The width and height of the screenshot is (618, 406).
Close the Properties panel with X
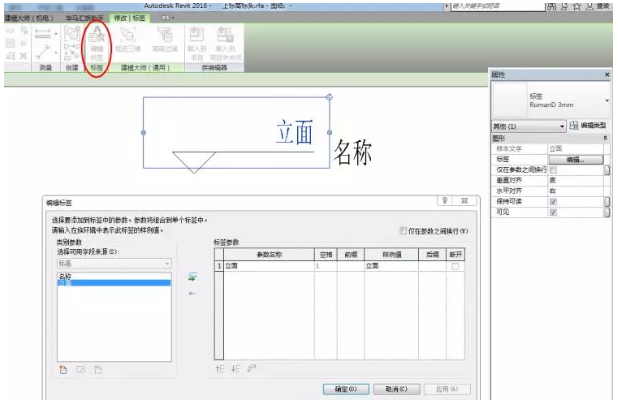(607, 74)
